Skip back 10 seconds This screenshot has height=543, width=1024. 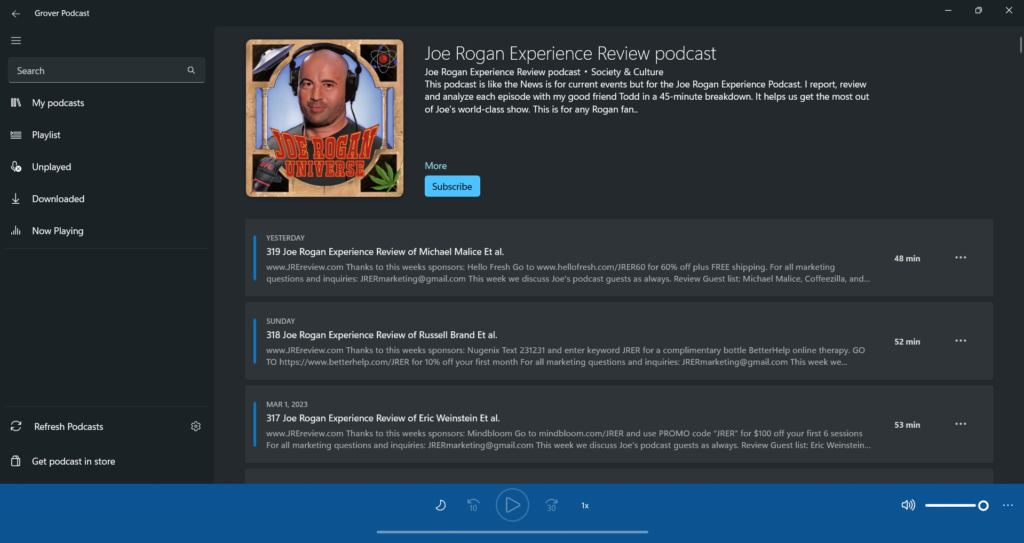point(473,505)
